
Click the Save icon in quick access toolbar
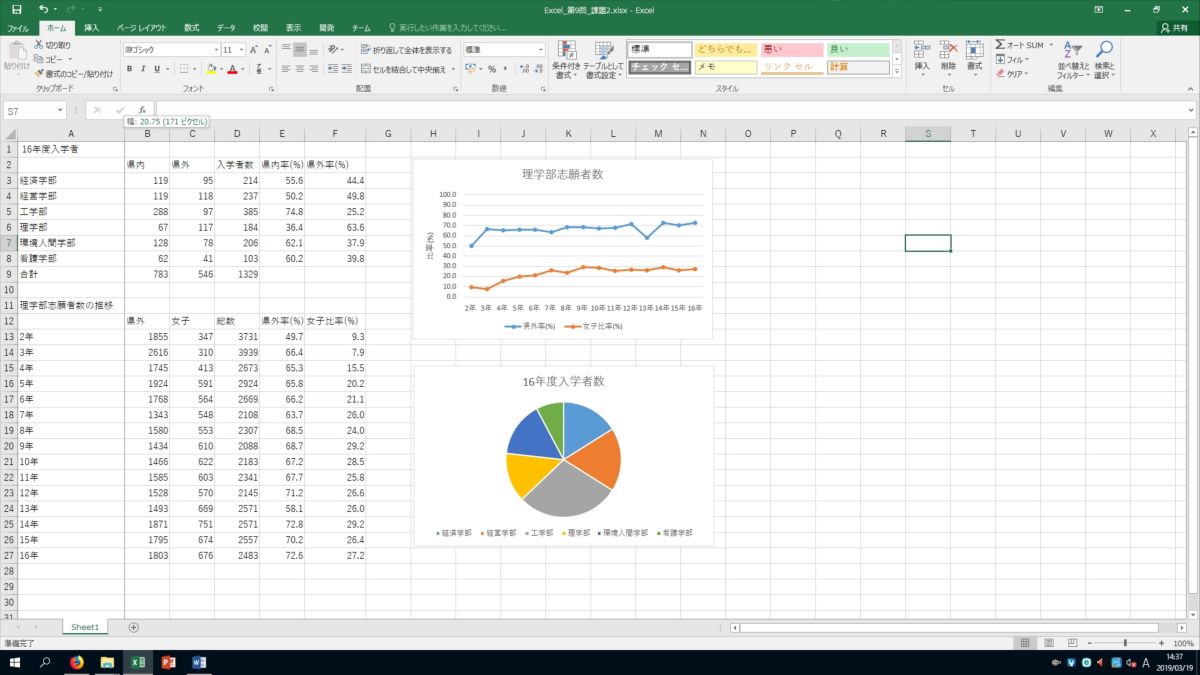pyautogui.click(x=16, y=9)
